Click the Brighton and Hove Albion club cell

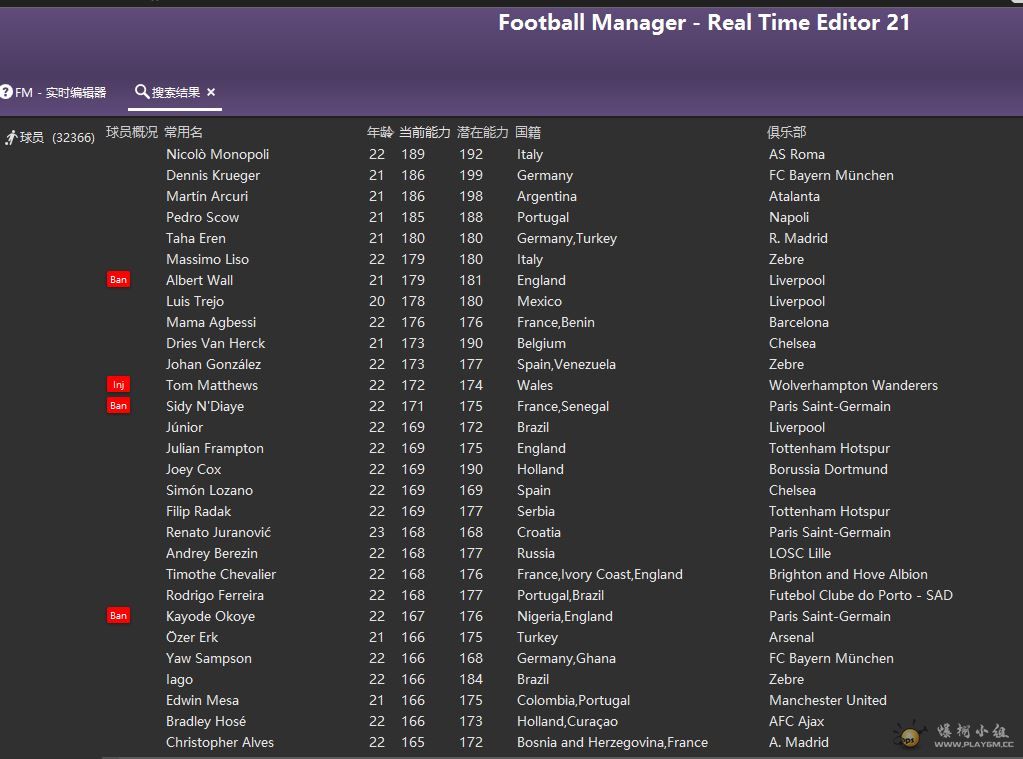click(848, 574)
